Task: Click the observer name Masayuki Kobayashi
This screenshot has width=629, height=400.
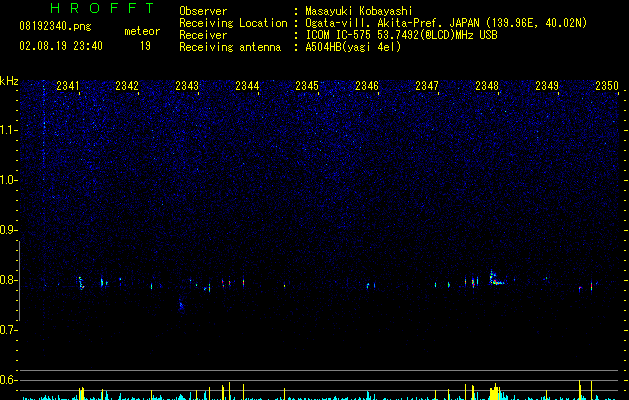Action: tap(359, 11)
